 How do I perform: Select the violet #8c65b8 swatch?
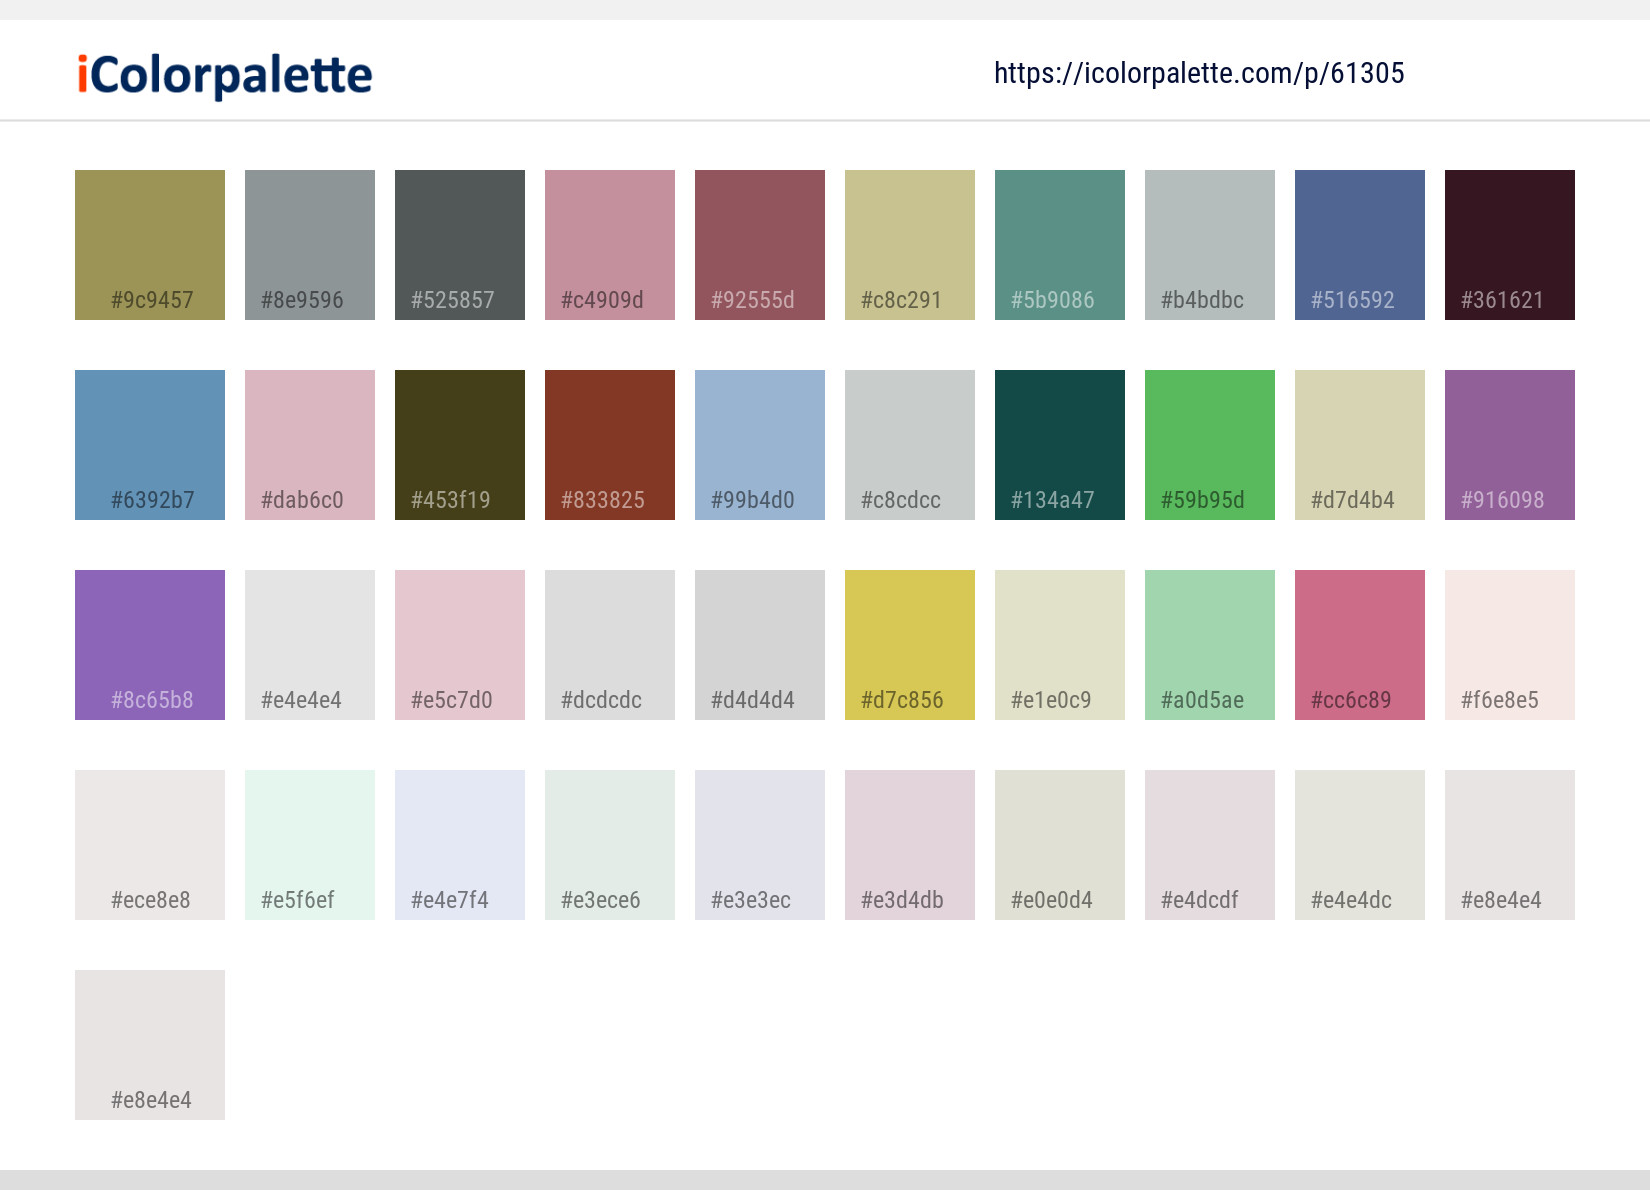point(149,644)
